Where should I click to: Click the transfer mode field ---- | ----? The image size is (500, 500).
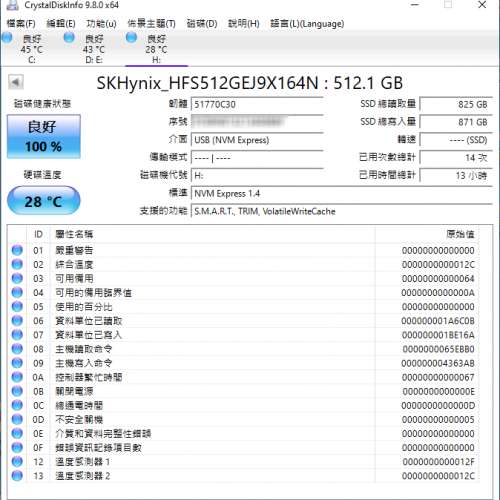click(257, 158)
